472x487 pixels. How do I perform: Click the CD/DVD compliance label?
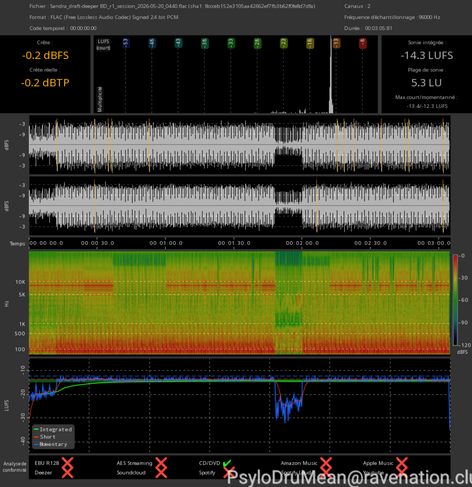tap(210, 463)
